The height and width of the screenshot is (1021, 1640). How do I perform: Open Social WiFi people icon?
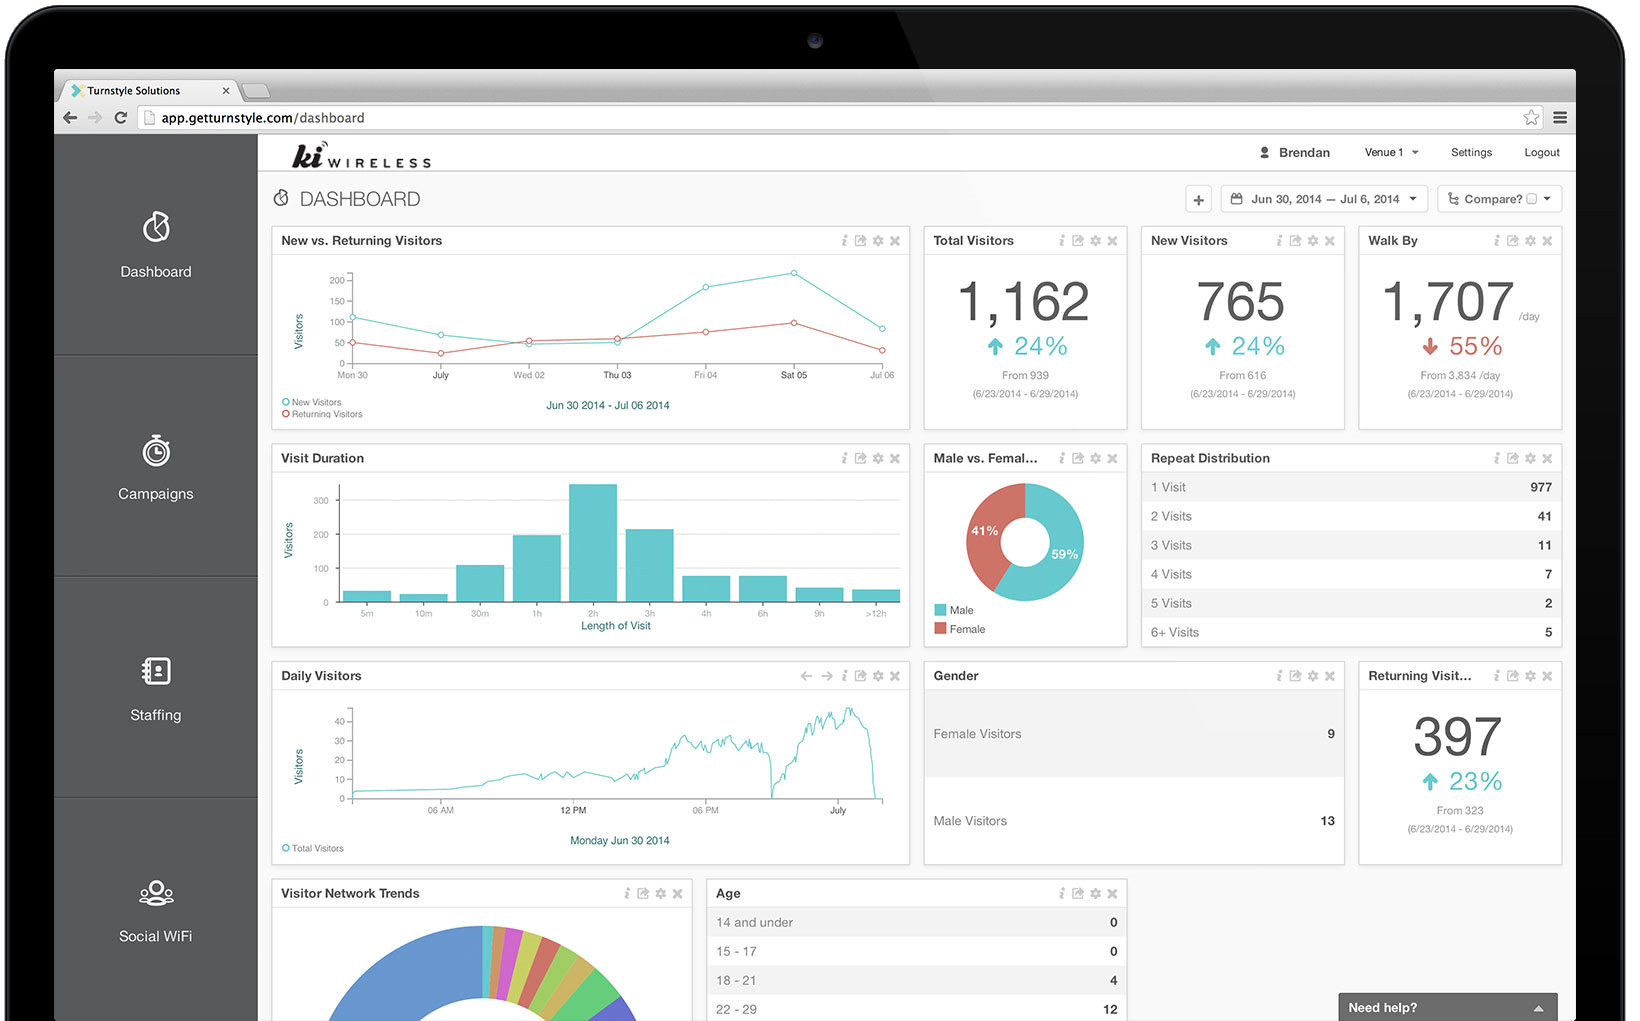click(156, 893)
